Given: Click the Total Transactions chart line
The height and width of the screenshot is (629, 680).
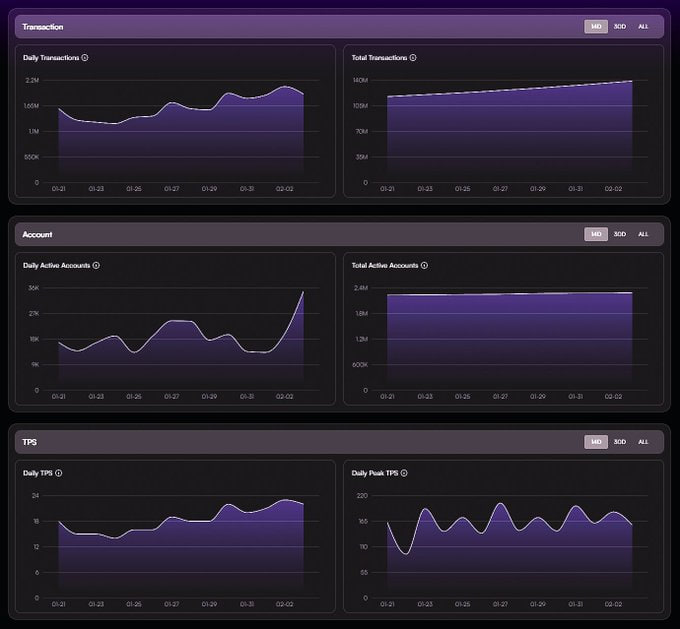Looking at the screenshot, I should pos(510,90).
